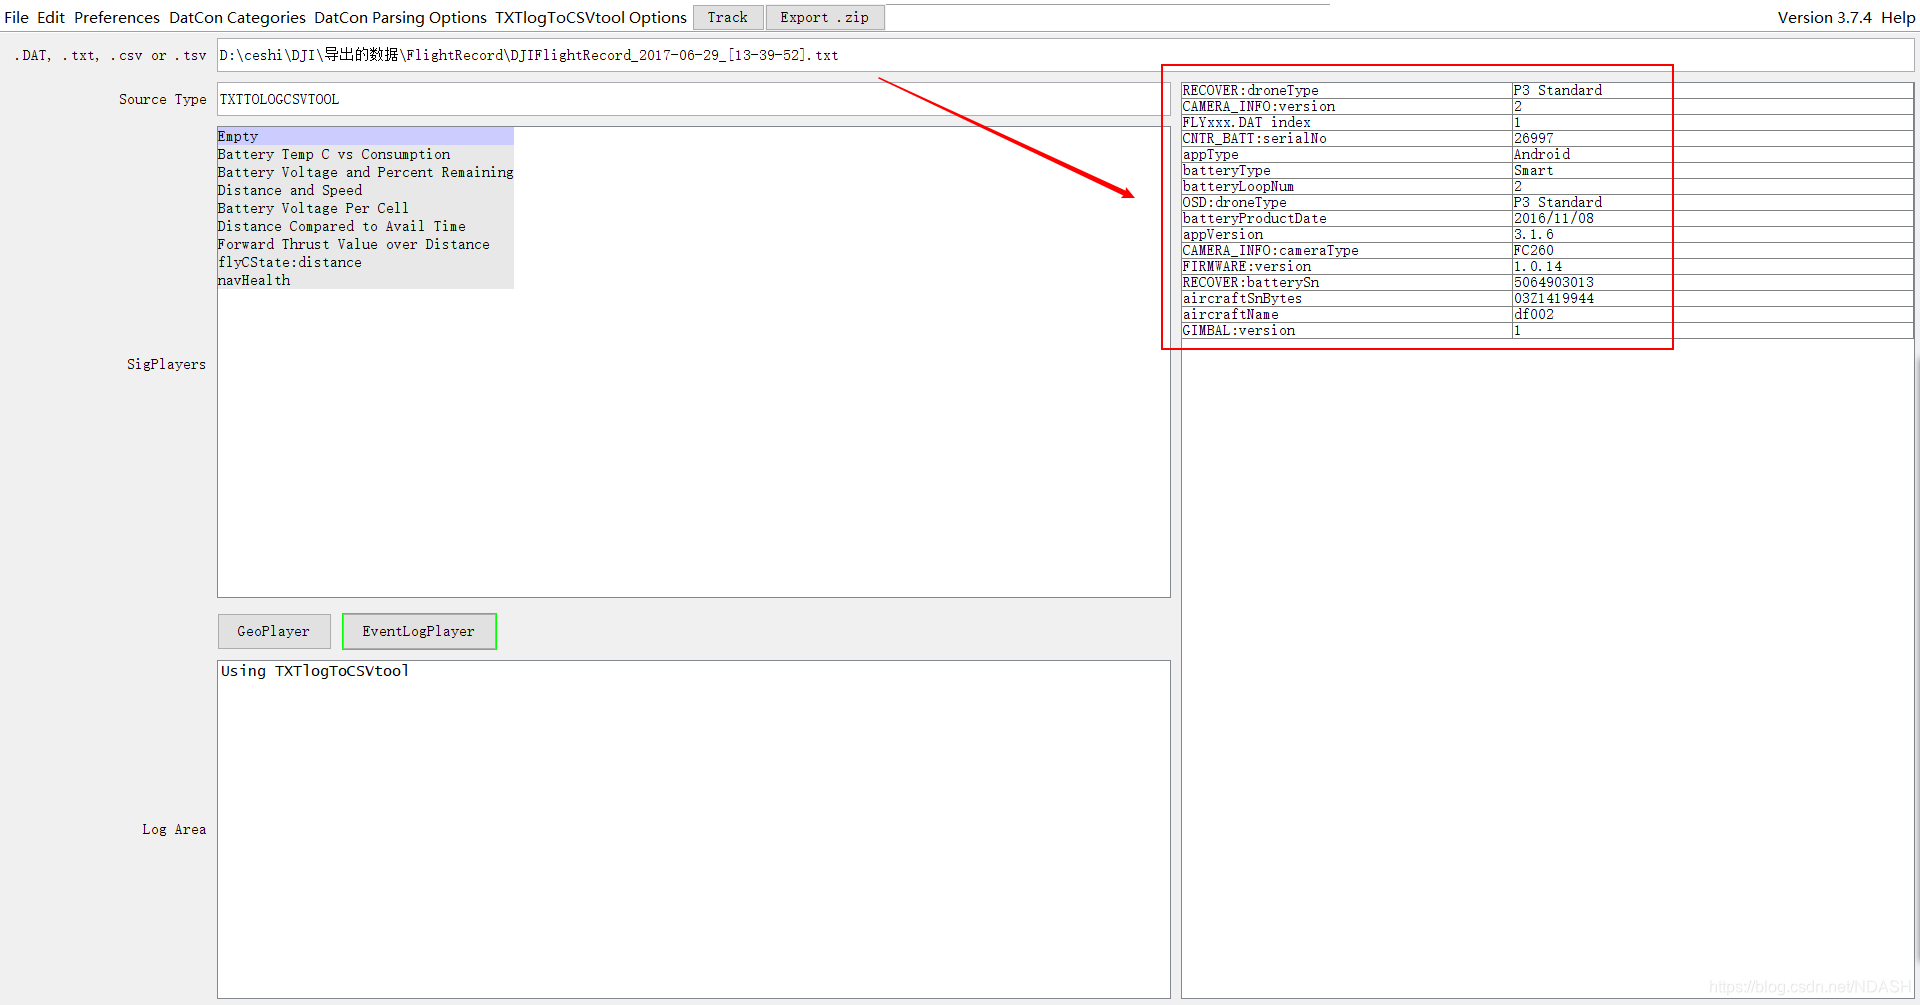Open DatCon Categories menu

click(x=237, y=17)
